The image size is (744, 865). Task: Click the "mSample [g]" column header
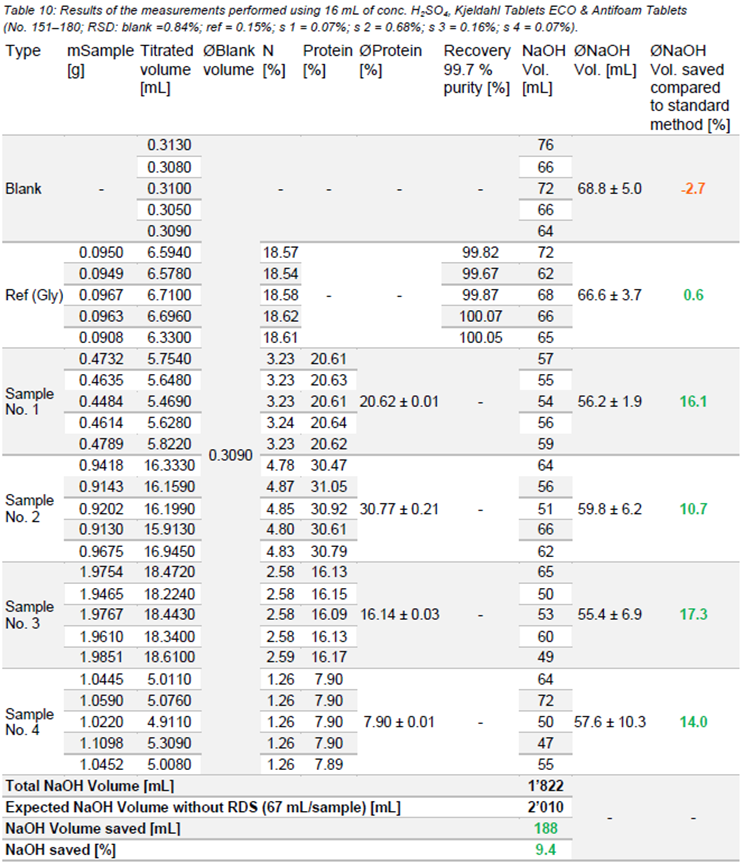pyautogui.click(x=100, y=60)
